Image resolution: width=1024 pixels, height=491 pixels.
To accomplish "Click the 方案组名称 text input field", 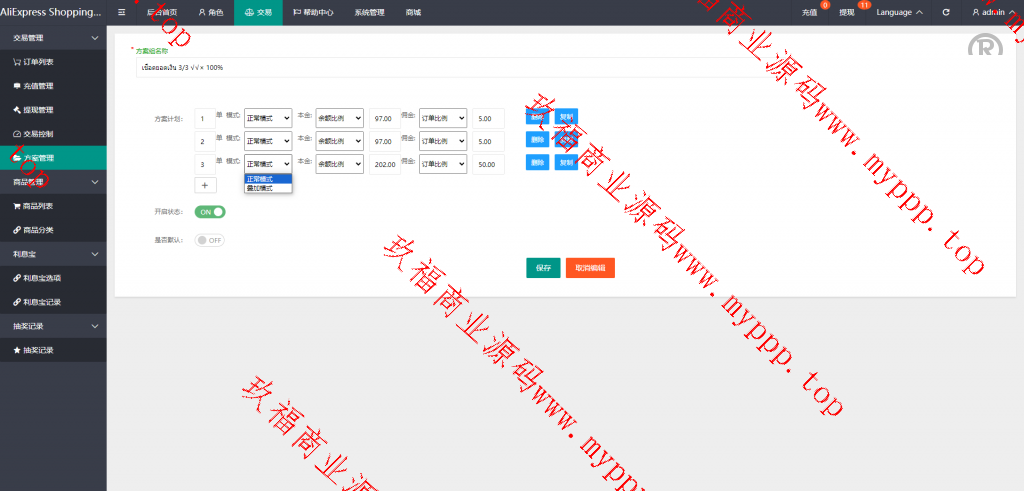I will point(440,67).
